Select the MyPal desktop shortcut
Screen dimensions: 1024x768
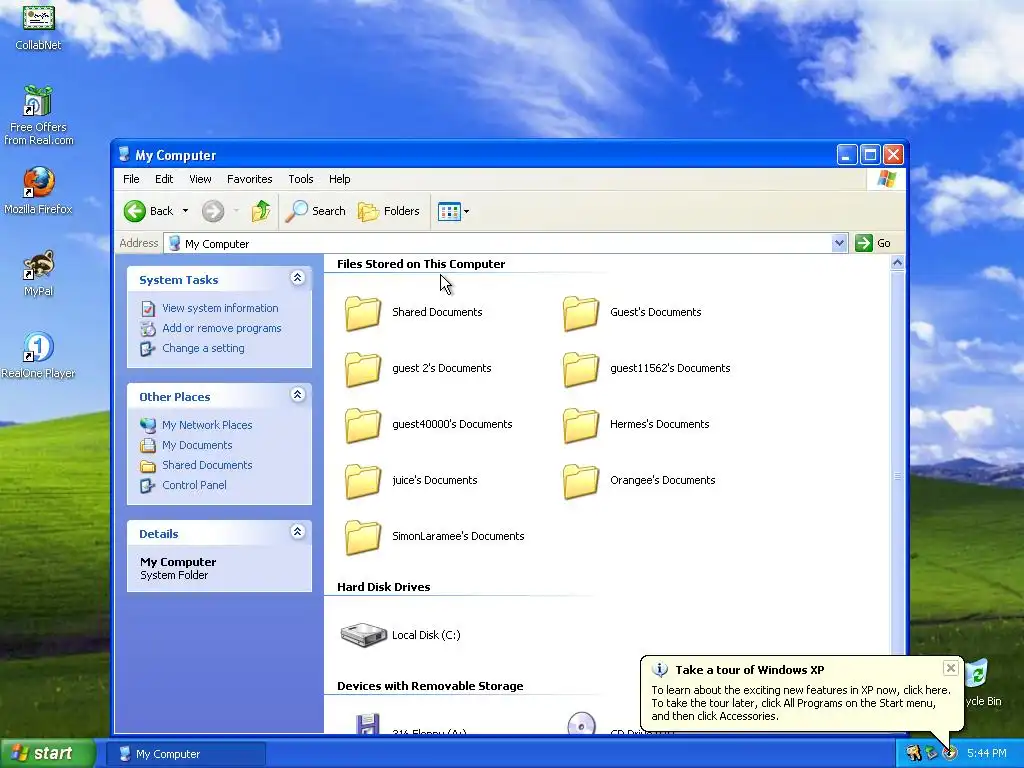point(39,265)
